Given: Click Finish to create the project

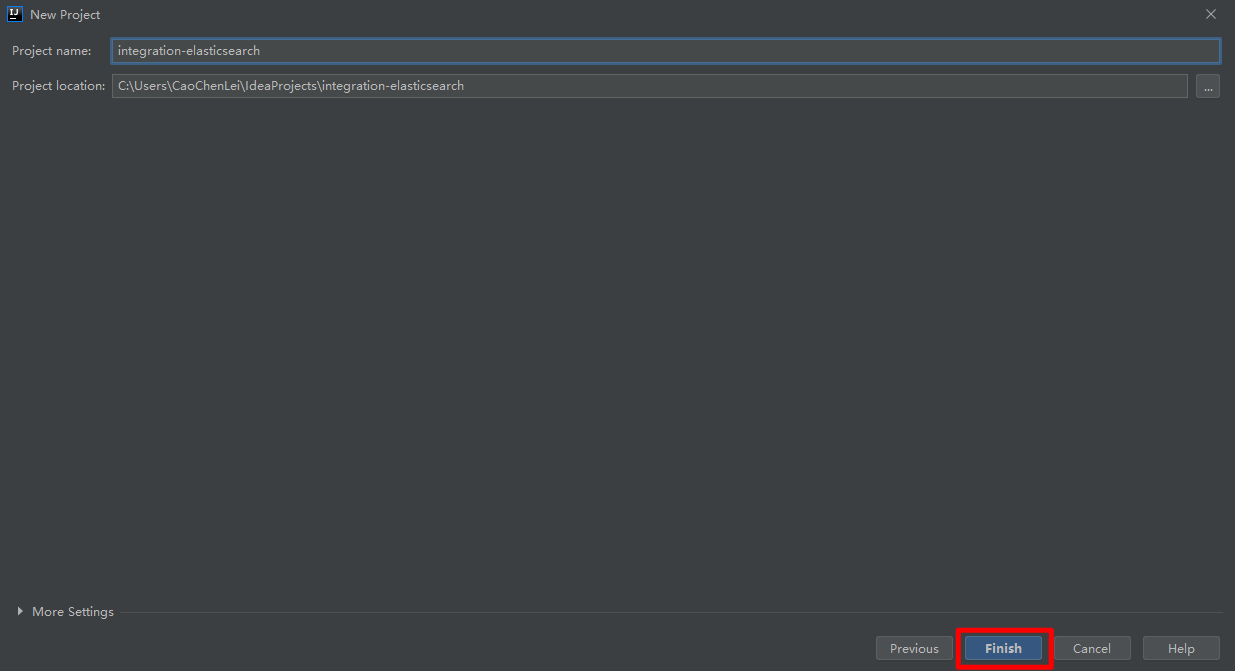Looking at the screenshot, I should click(x=1003, y=648).
